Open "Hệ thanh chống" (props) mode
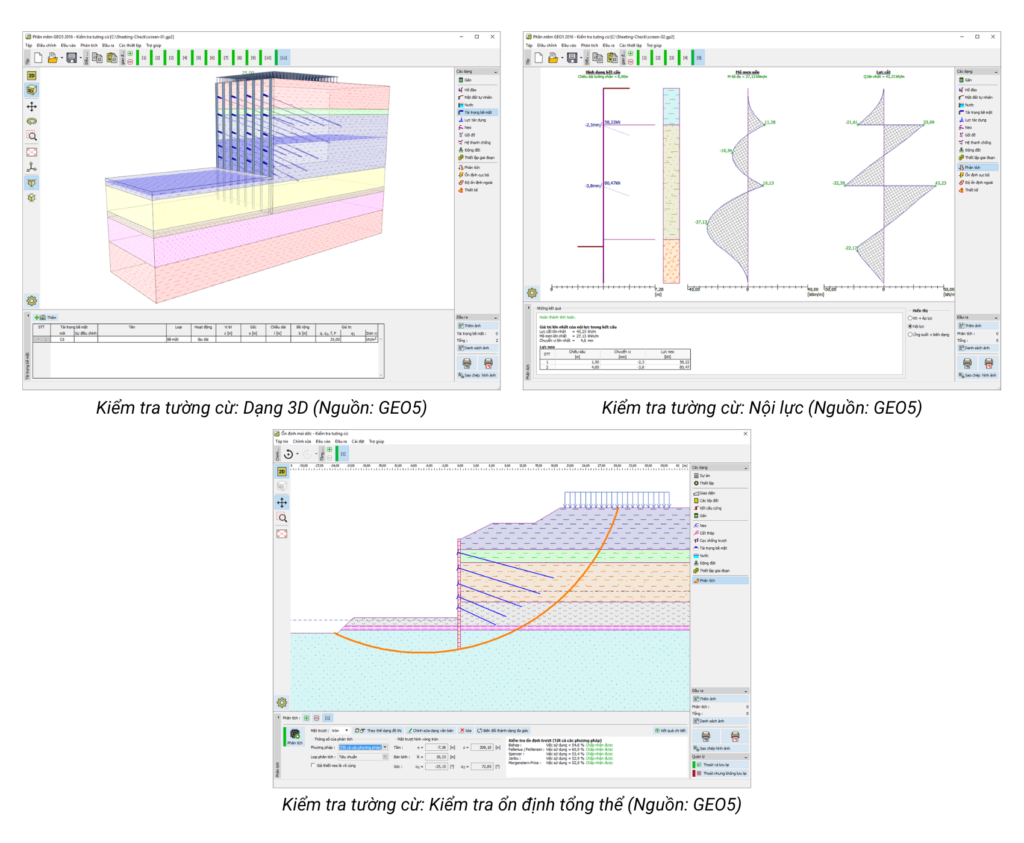 473,143
